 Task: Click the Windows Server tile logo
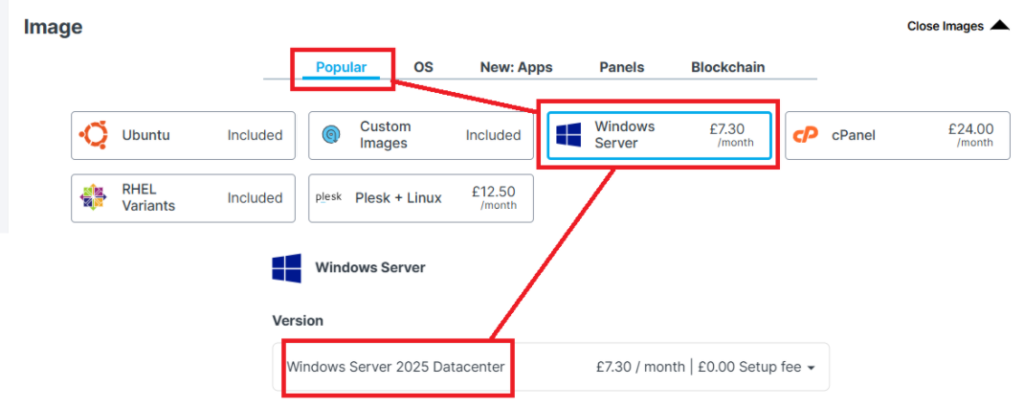pos(569,135)
